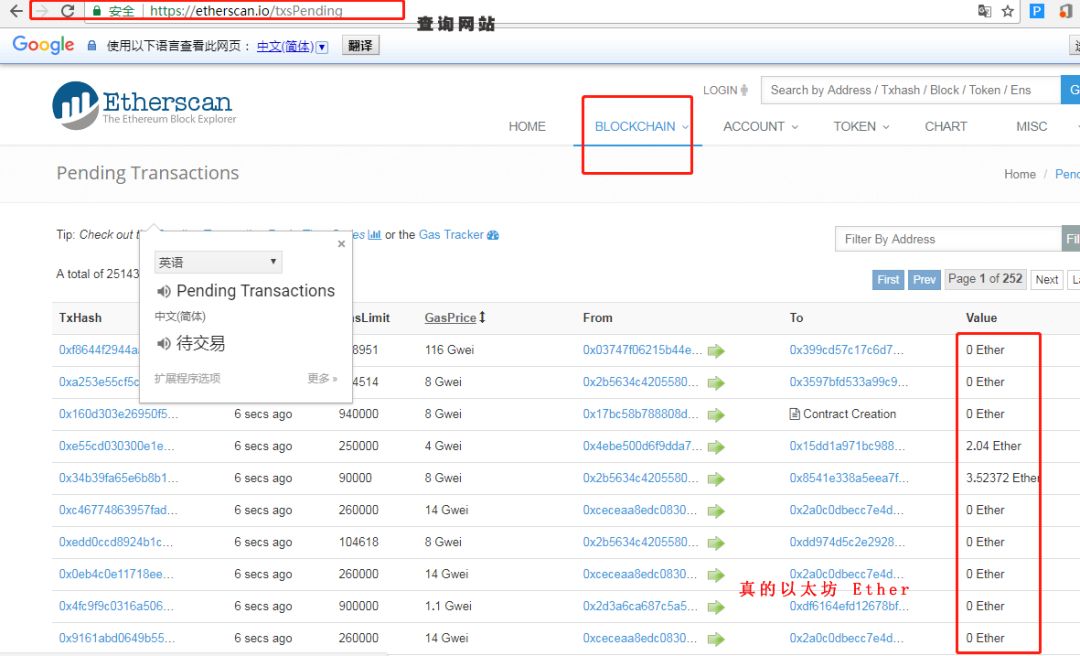Click the green arrow beside address 0x03747f06215b44e
The height and width of the screenshot is (656, 1080).
[716, 350]
